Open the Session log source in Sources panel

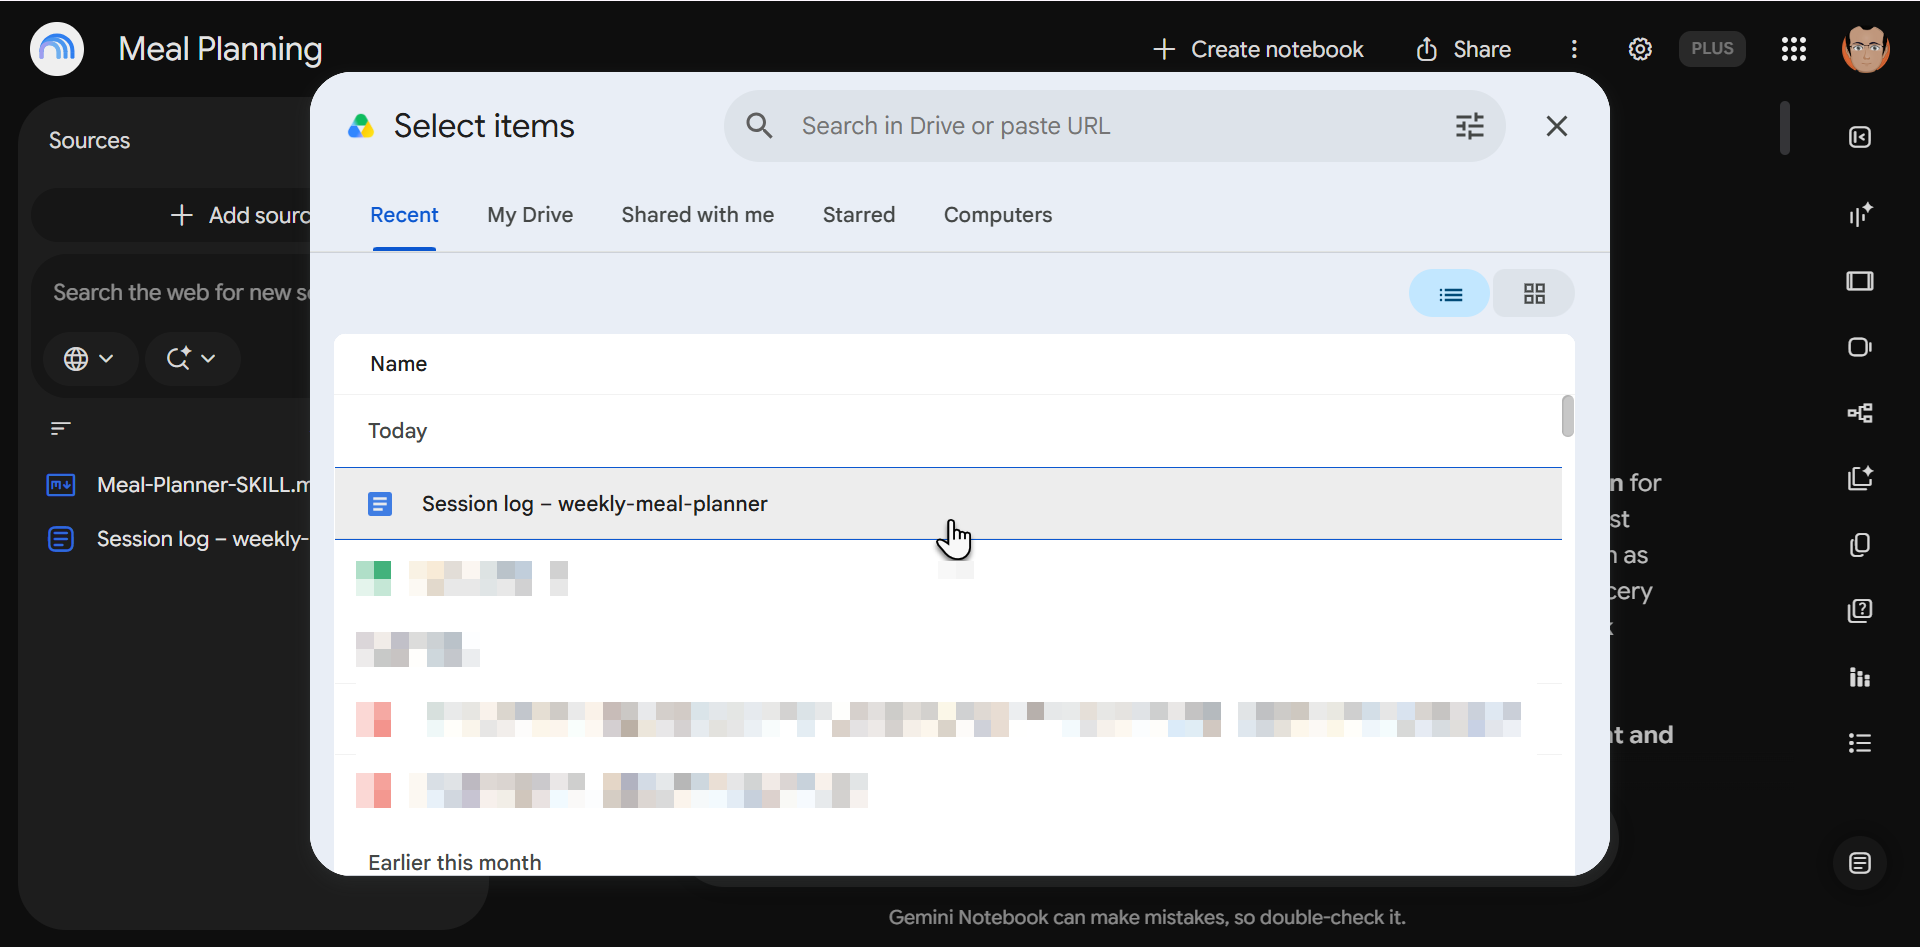[180, 539]
